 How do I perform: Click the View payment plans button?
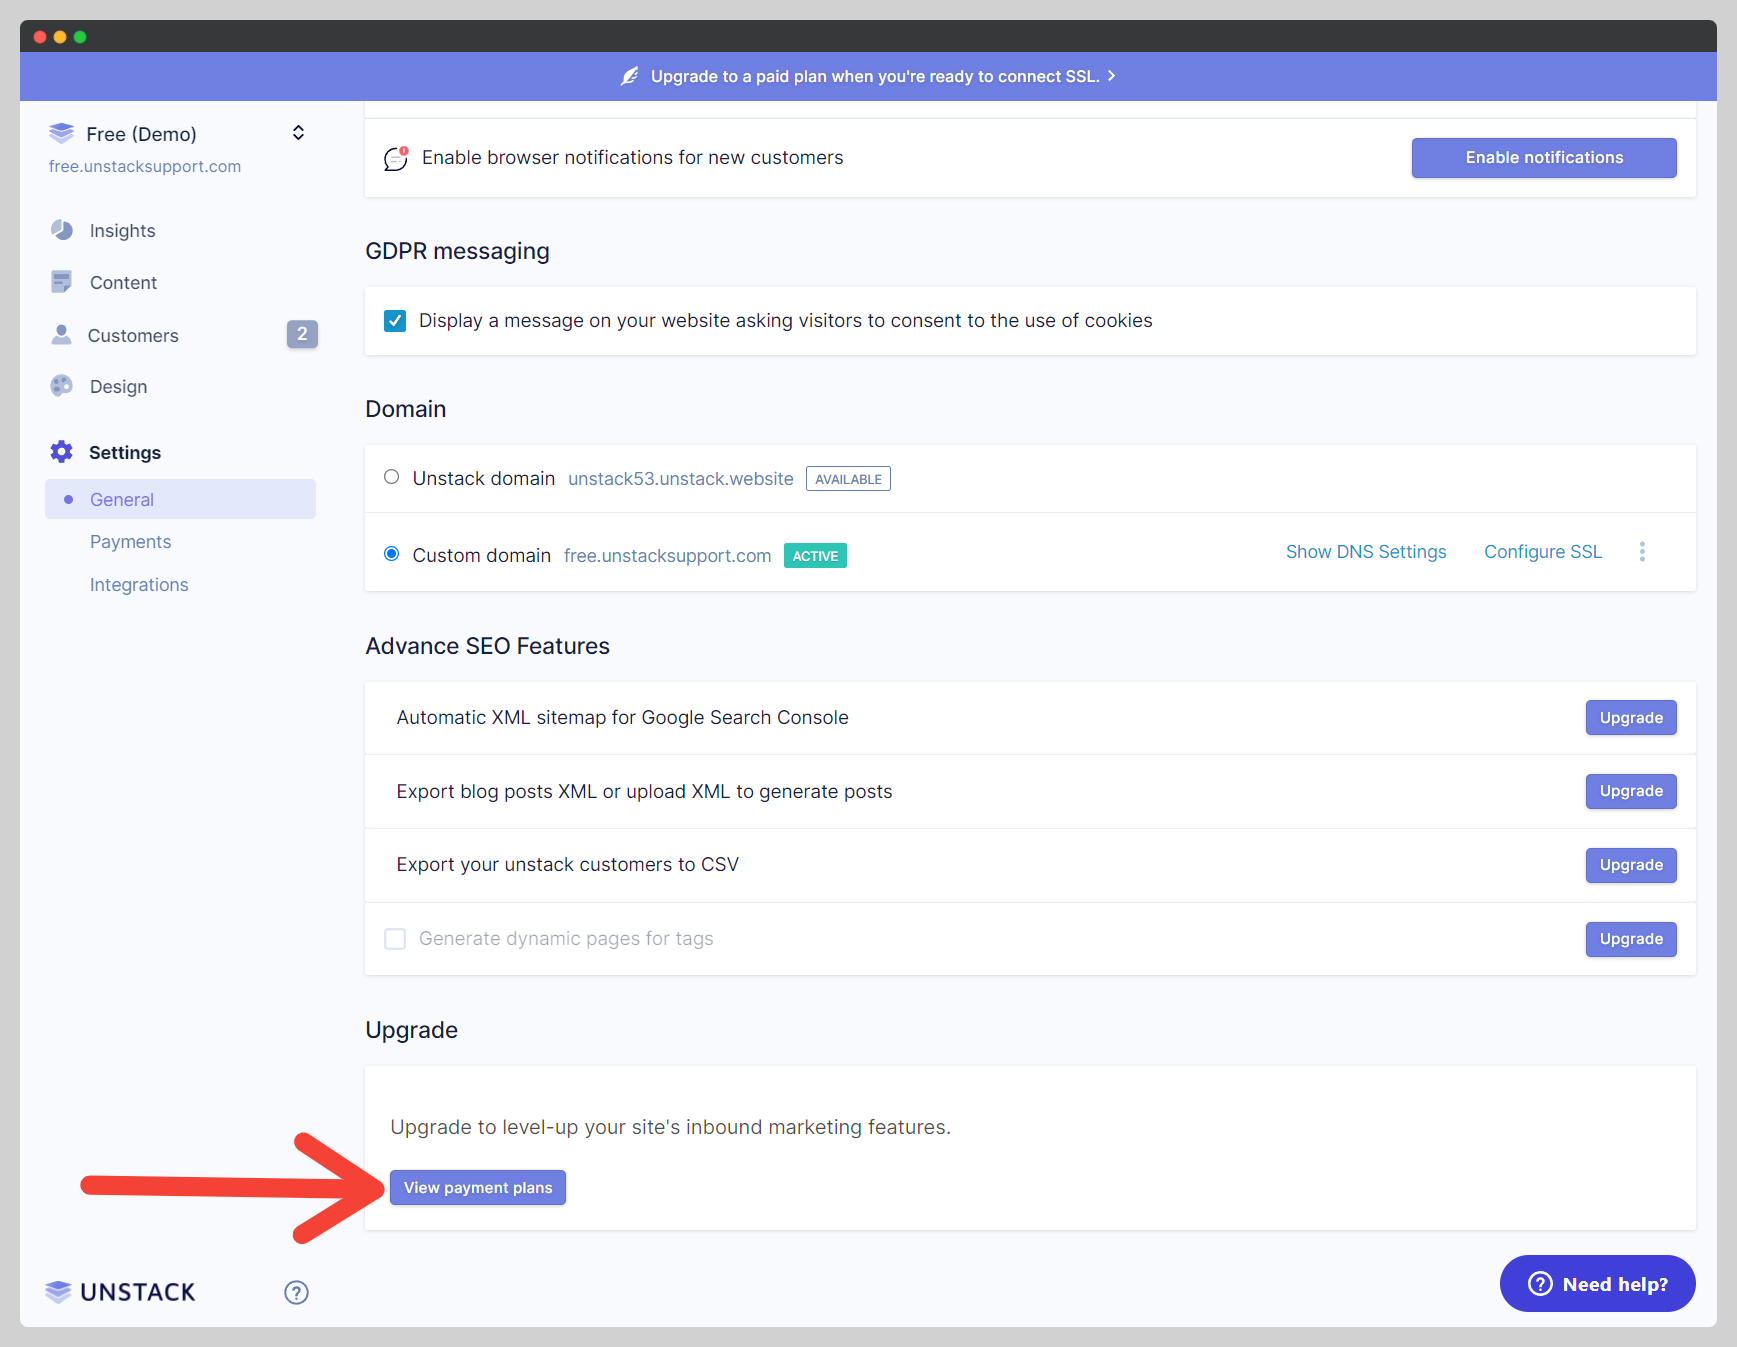[478, 1188]
